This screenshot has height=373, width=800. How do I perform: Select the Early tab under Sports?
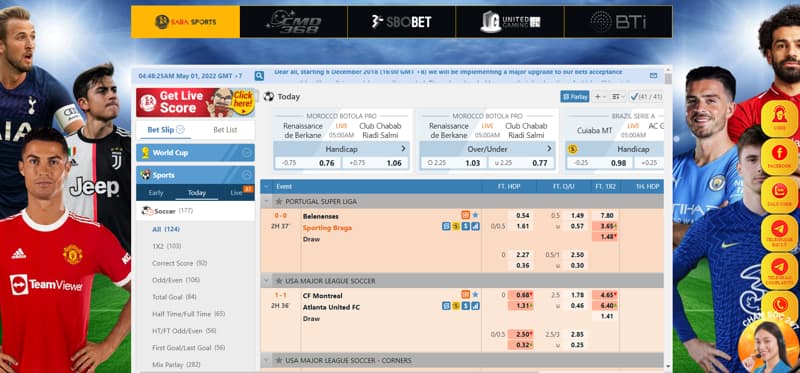tap(156, 193)
